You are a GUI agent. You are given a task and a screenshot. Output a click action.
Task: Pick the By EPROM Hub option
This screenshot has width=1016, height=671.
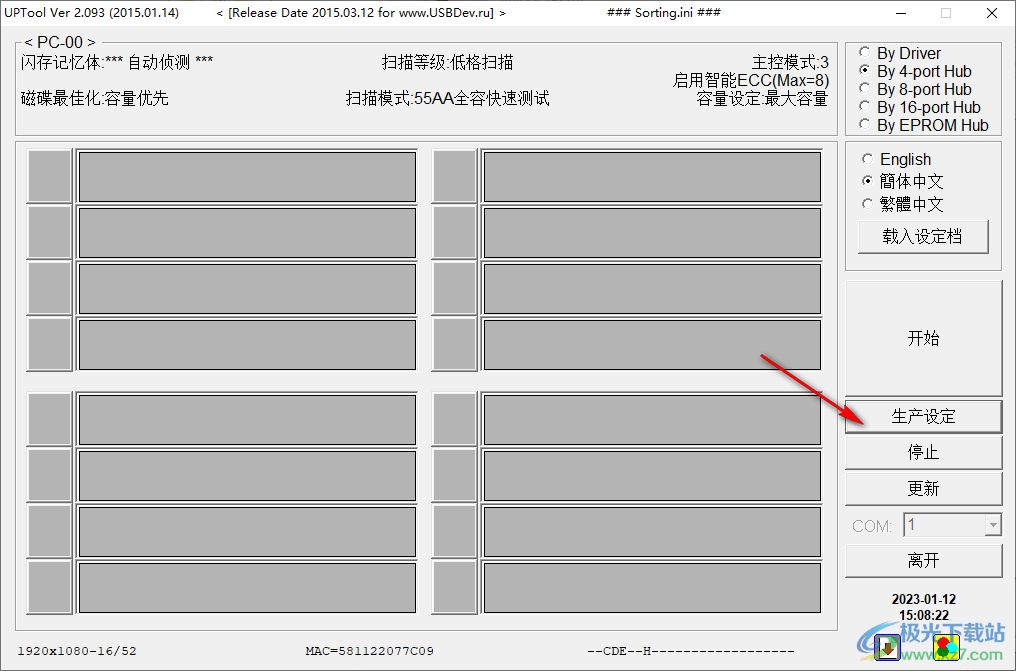point(924,125)
